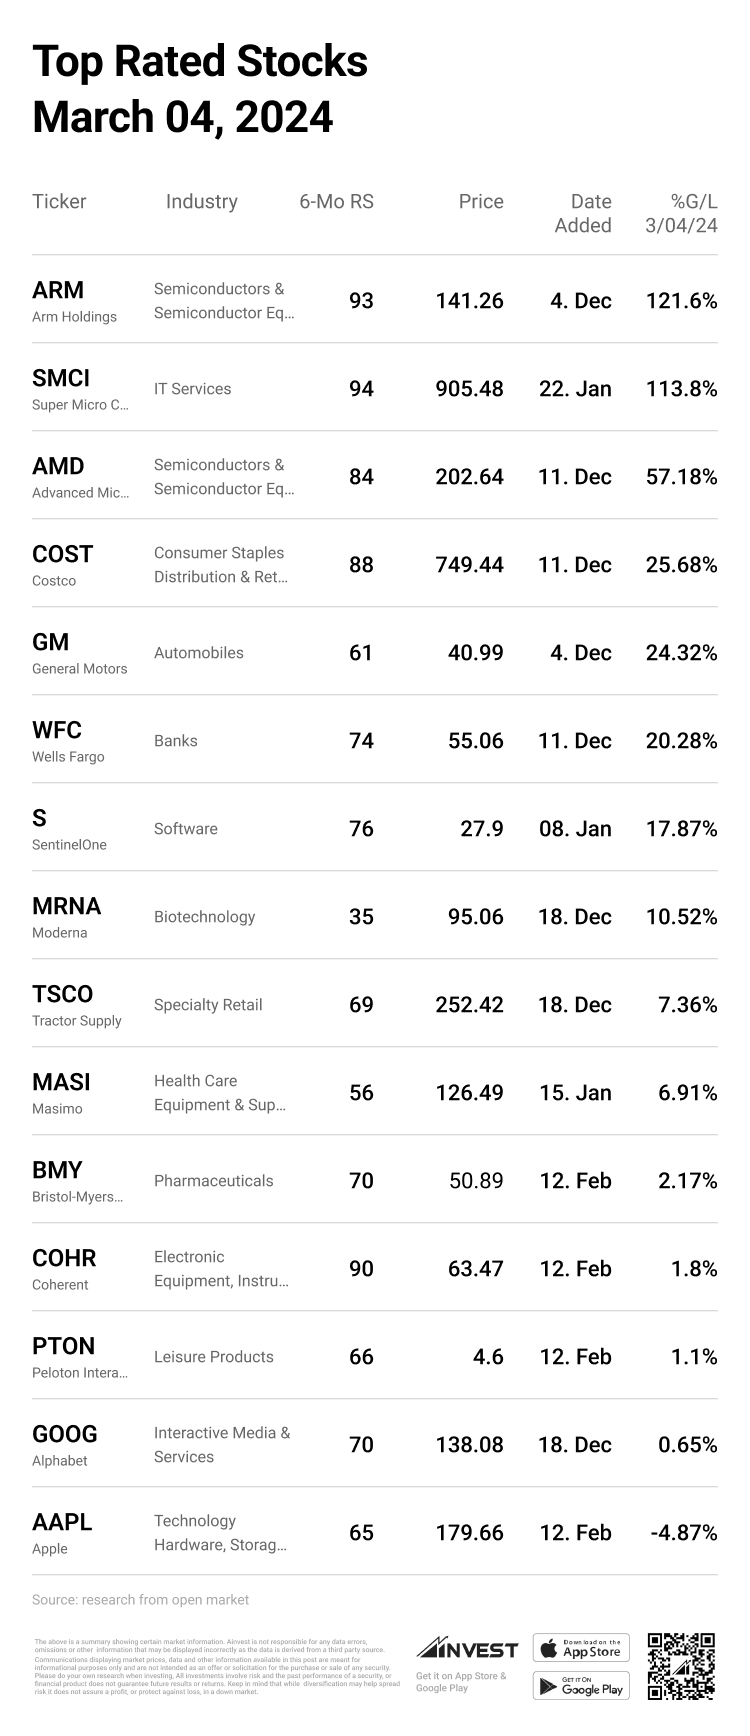Click the Price column header

[481, 202]
